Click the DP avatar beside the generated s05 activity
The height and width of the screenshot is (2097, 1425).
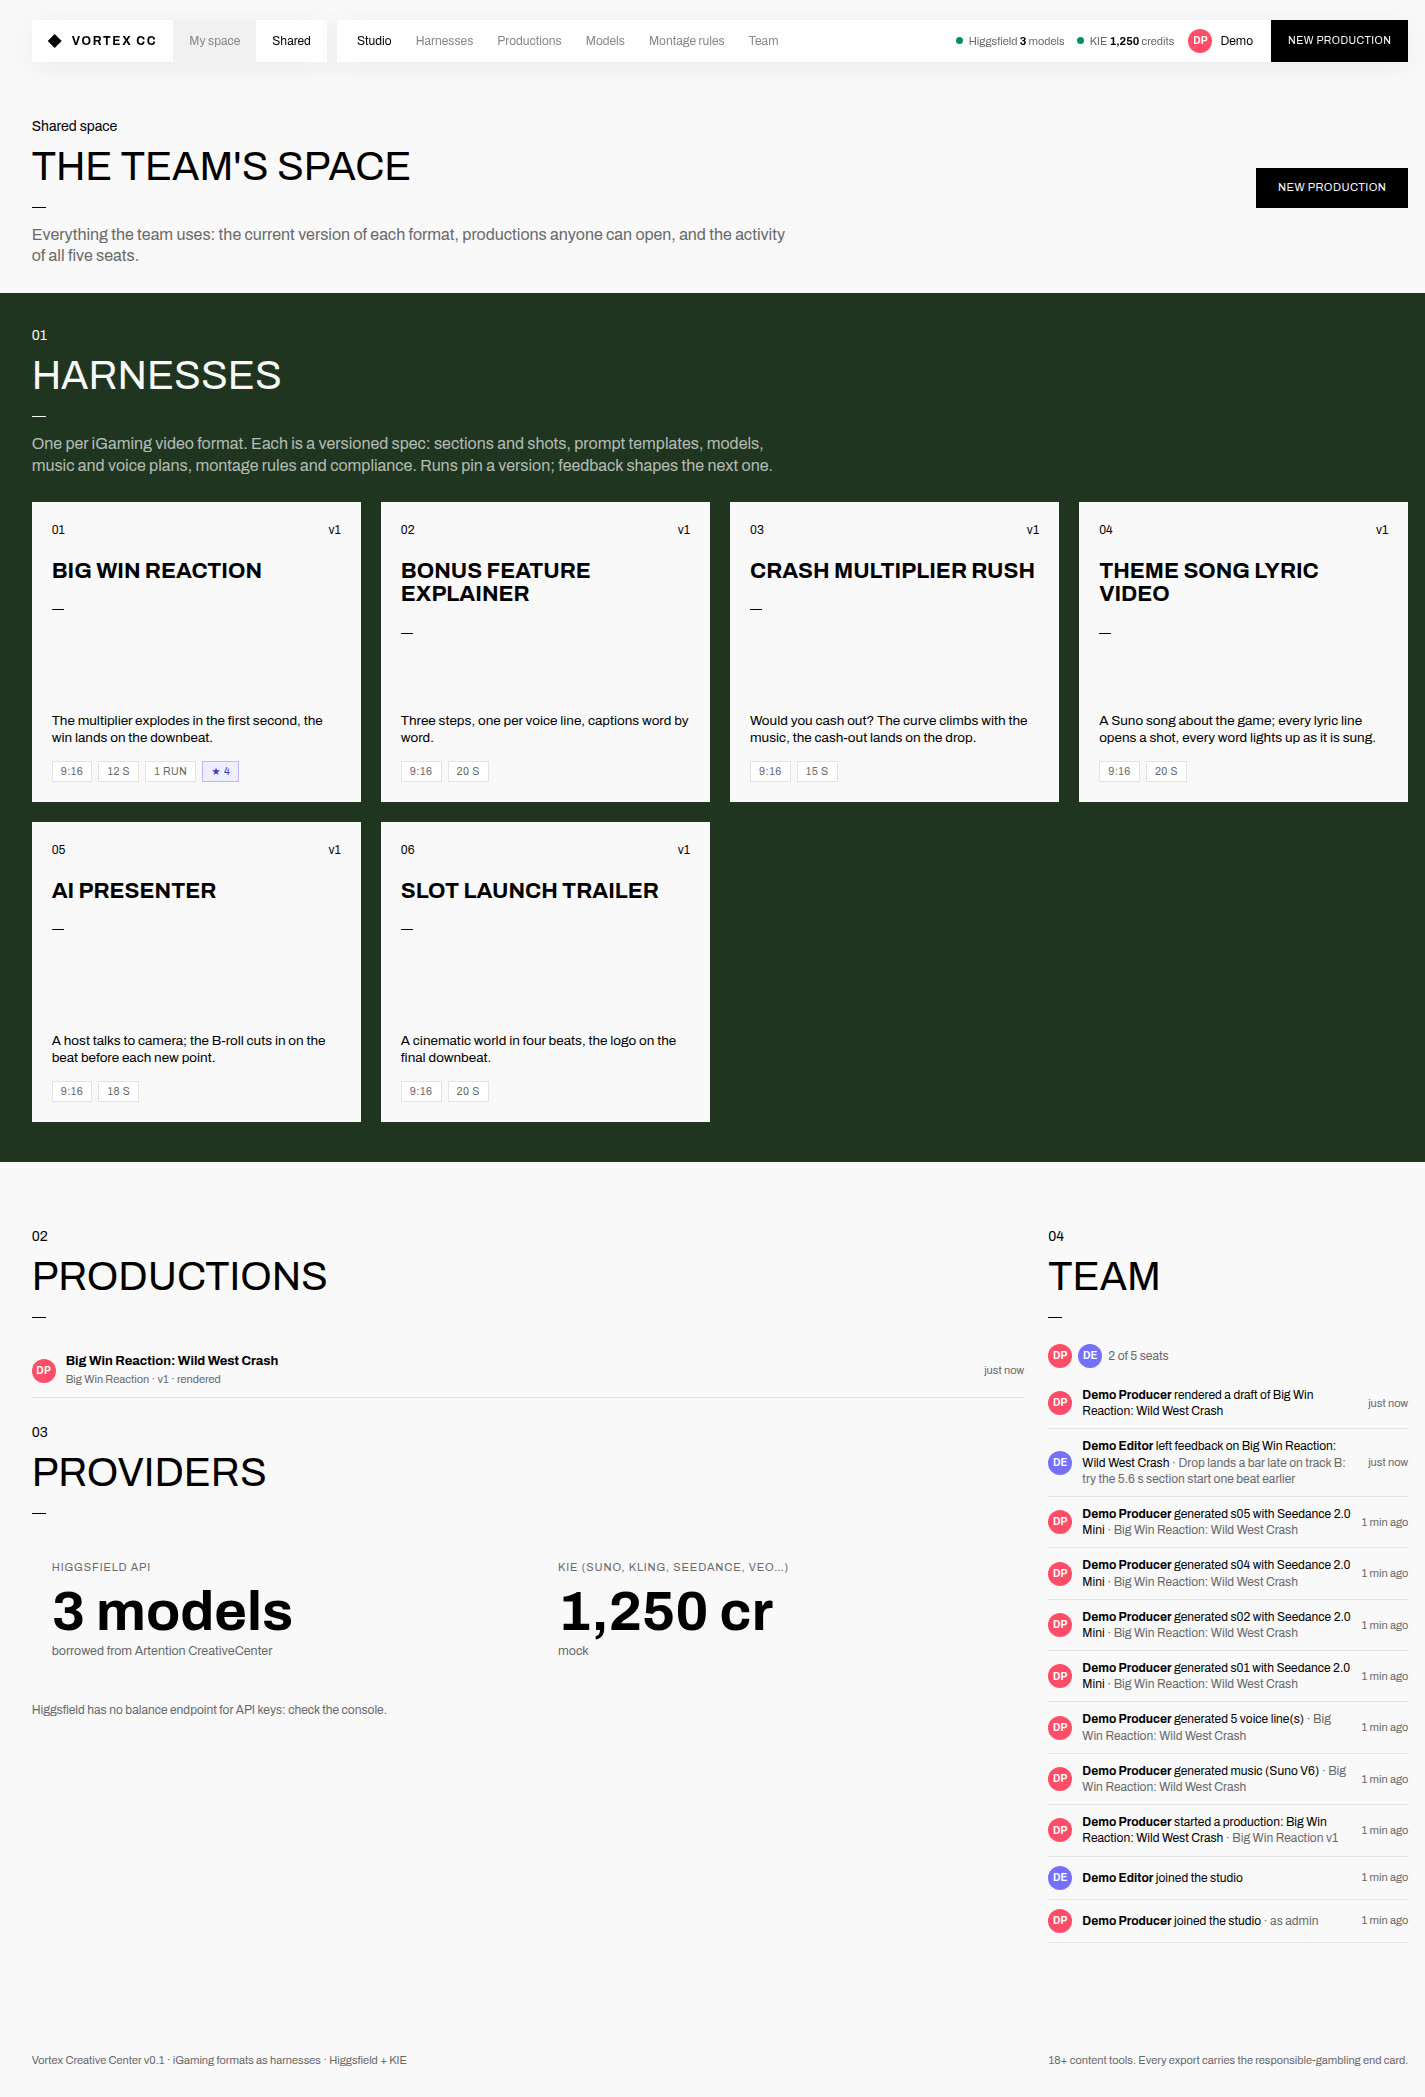(x=1060, y=1522)
